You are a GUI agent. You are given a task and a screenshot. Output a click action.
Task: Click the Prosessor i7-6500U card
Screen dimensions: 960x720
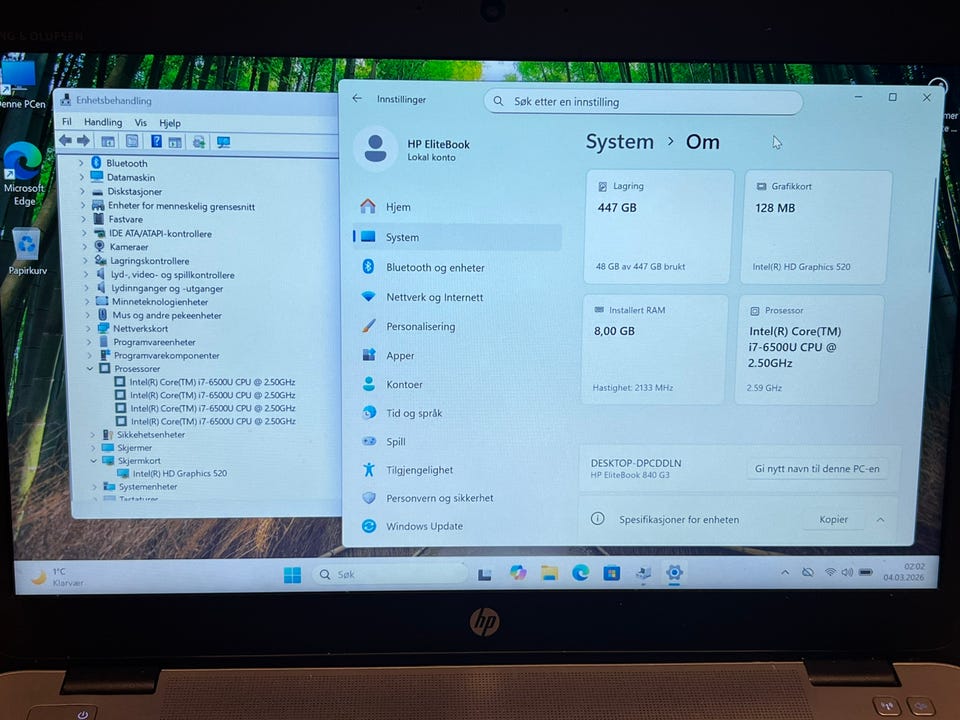[809, 350]
